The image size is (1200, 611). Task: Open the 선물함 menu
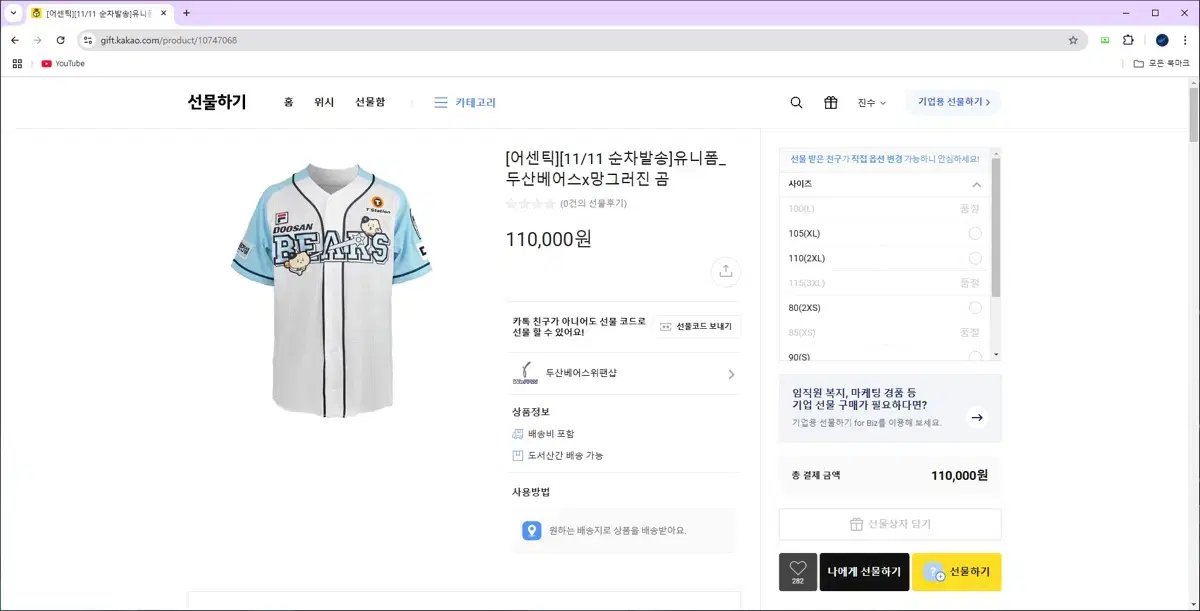370,102
